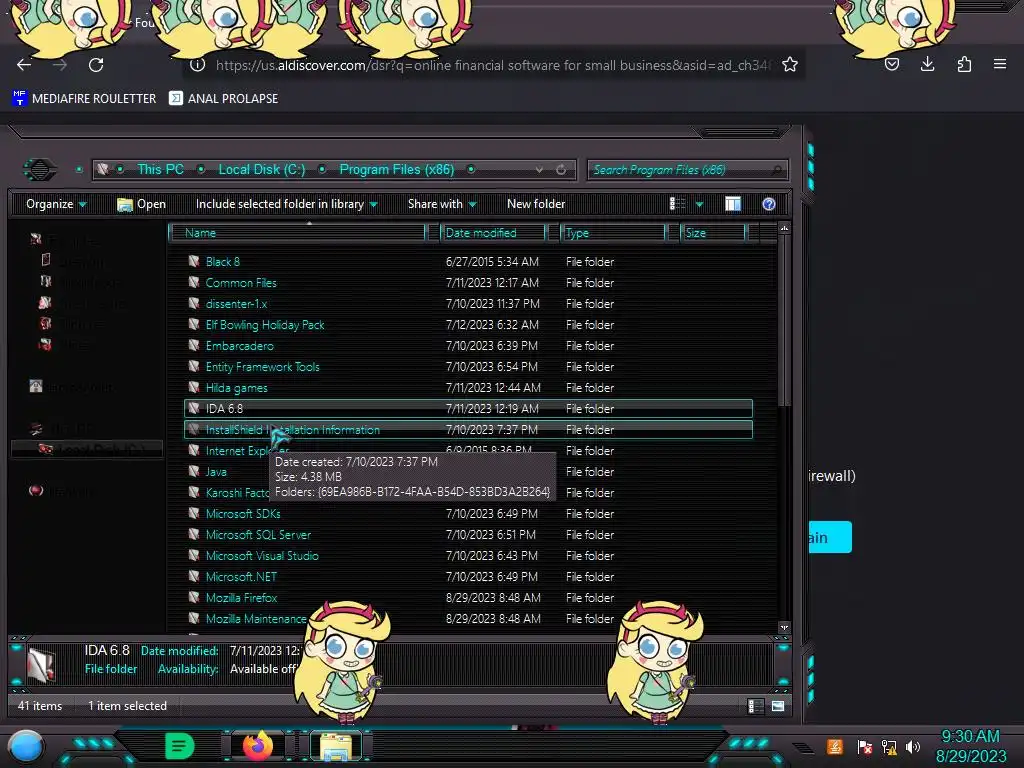Open the network tray icon
The image size is (1024, 768).
pos(888,746)
